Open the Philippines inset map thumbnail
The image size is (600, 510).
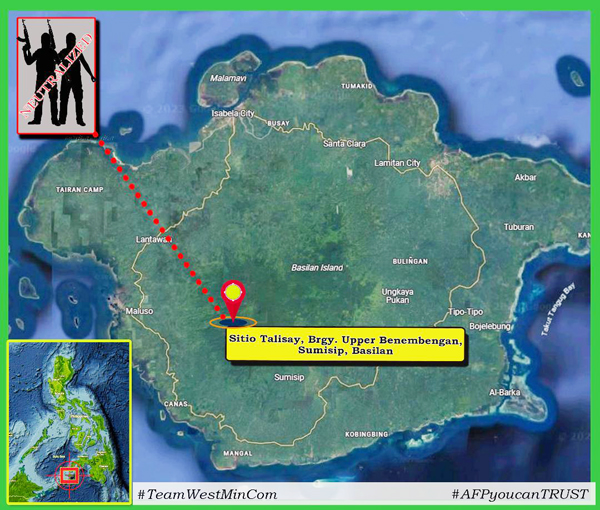click(69, 421)
